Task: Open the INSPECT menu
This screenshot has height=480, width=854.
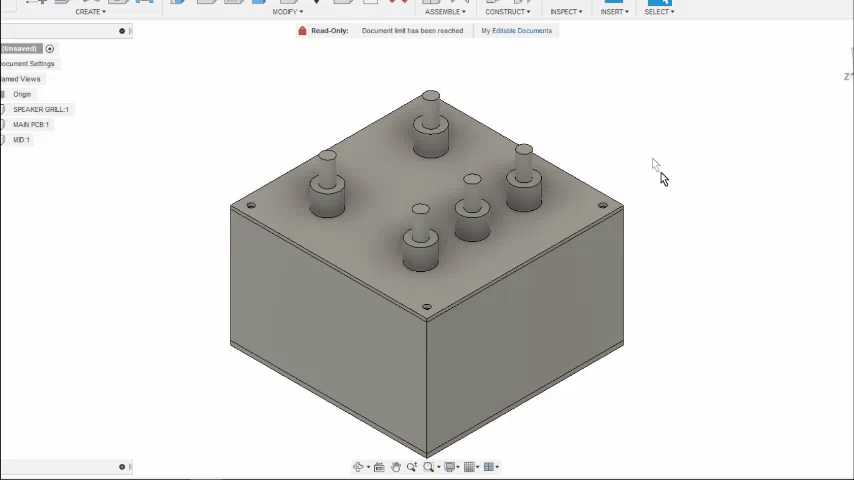Action: (x=566, y=11)
